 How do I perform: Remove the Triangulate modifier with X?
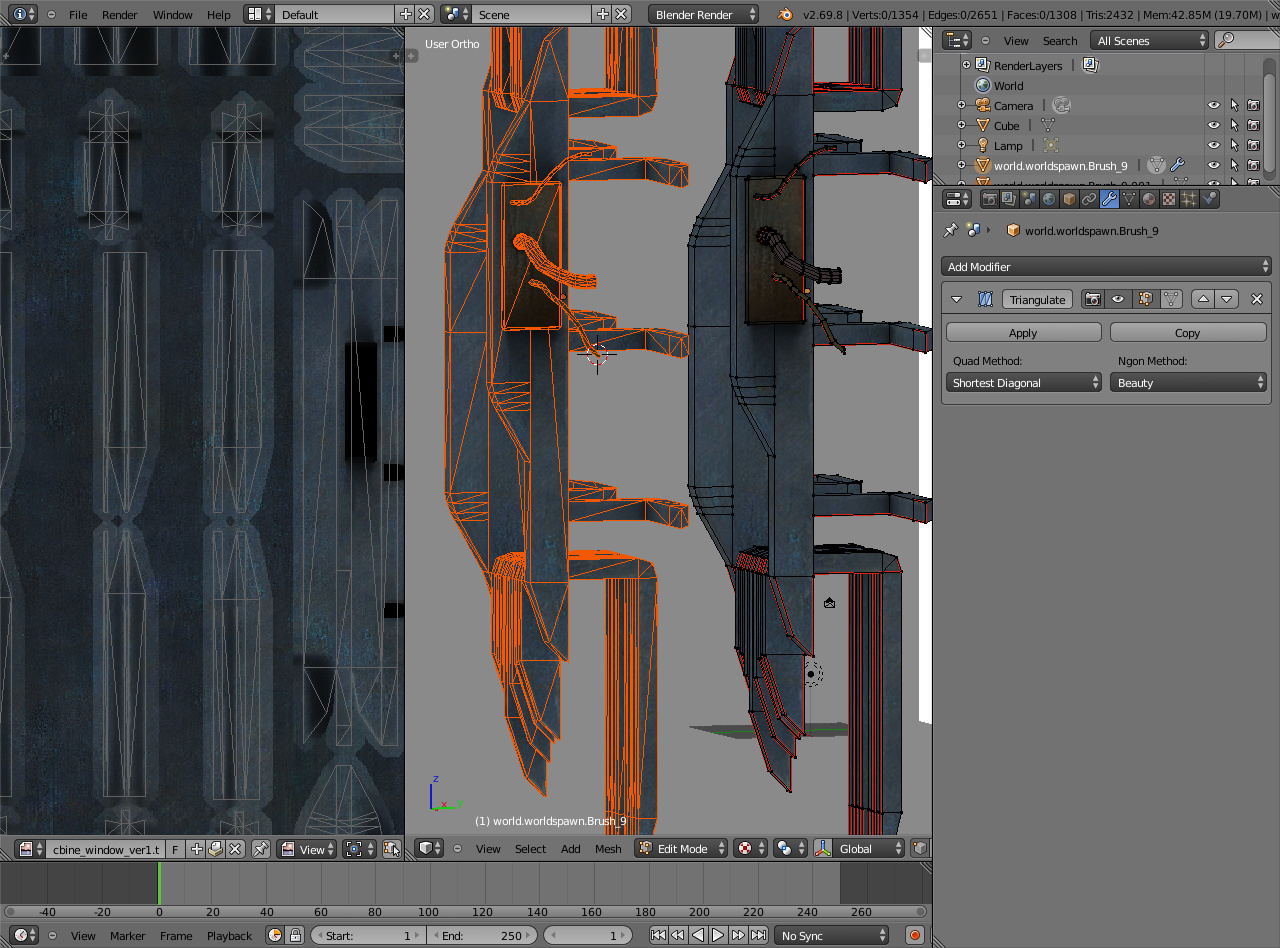pos(1257,299)
